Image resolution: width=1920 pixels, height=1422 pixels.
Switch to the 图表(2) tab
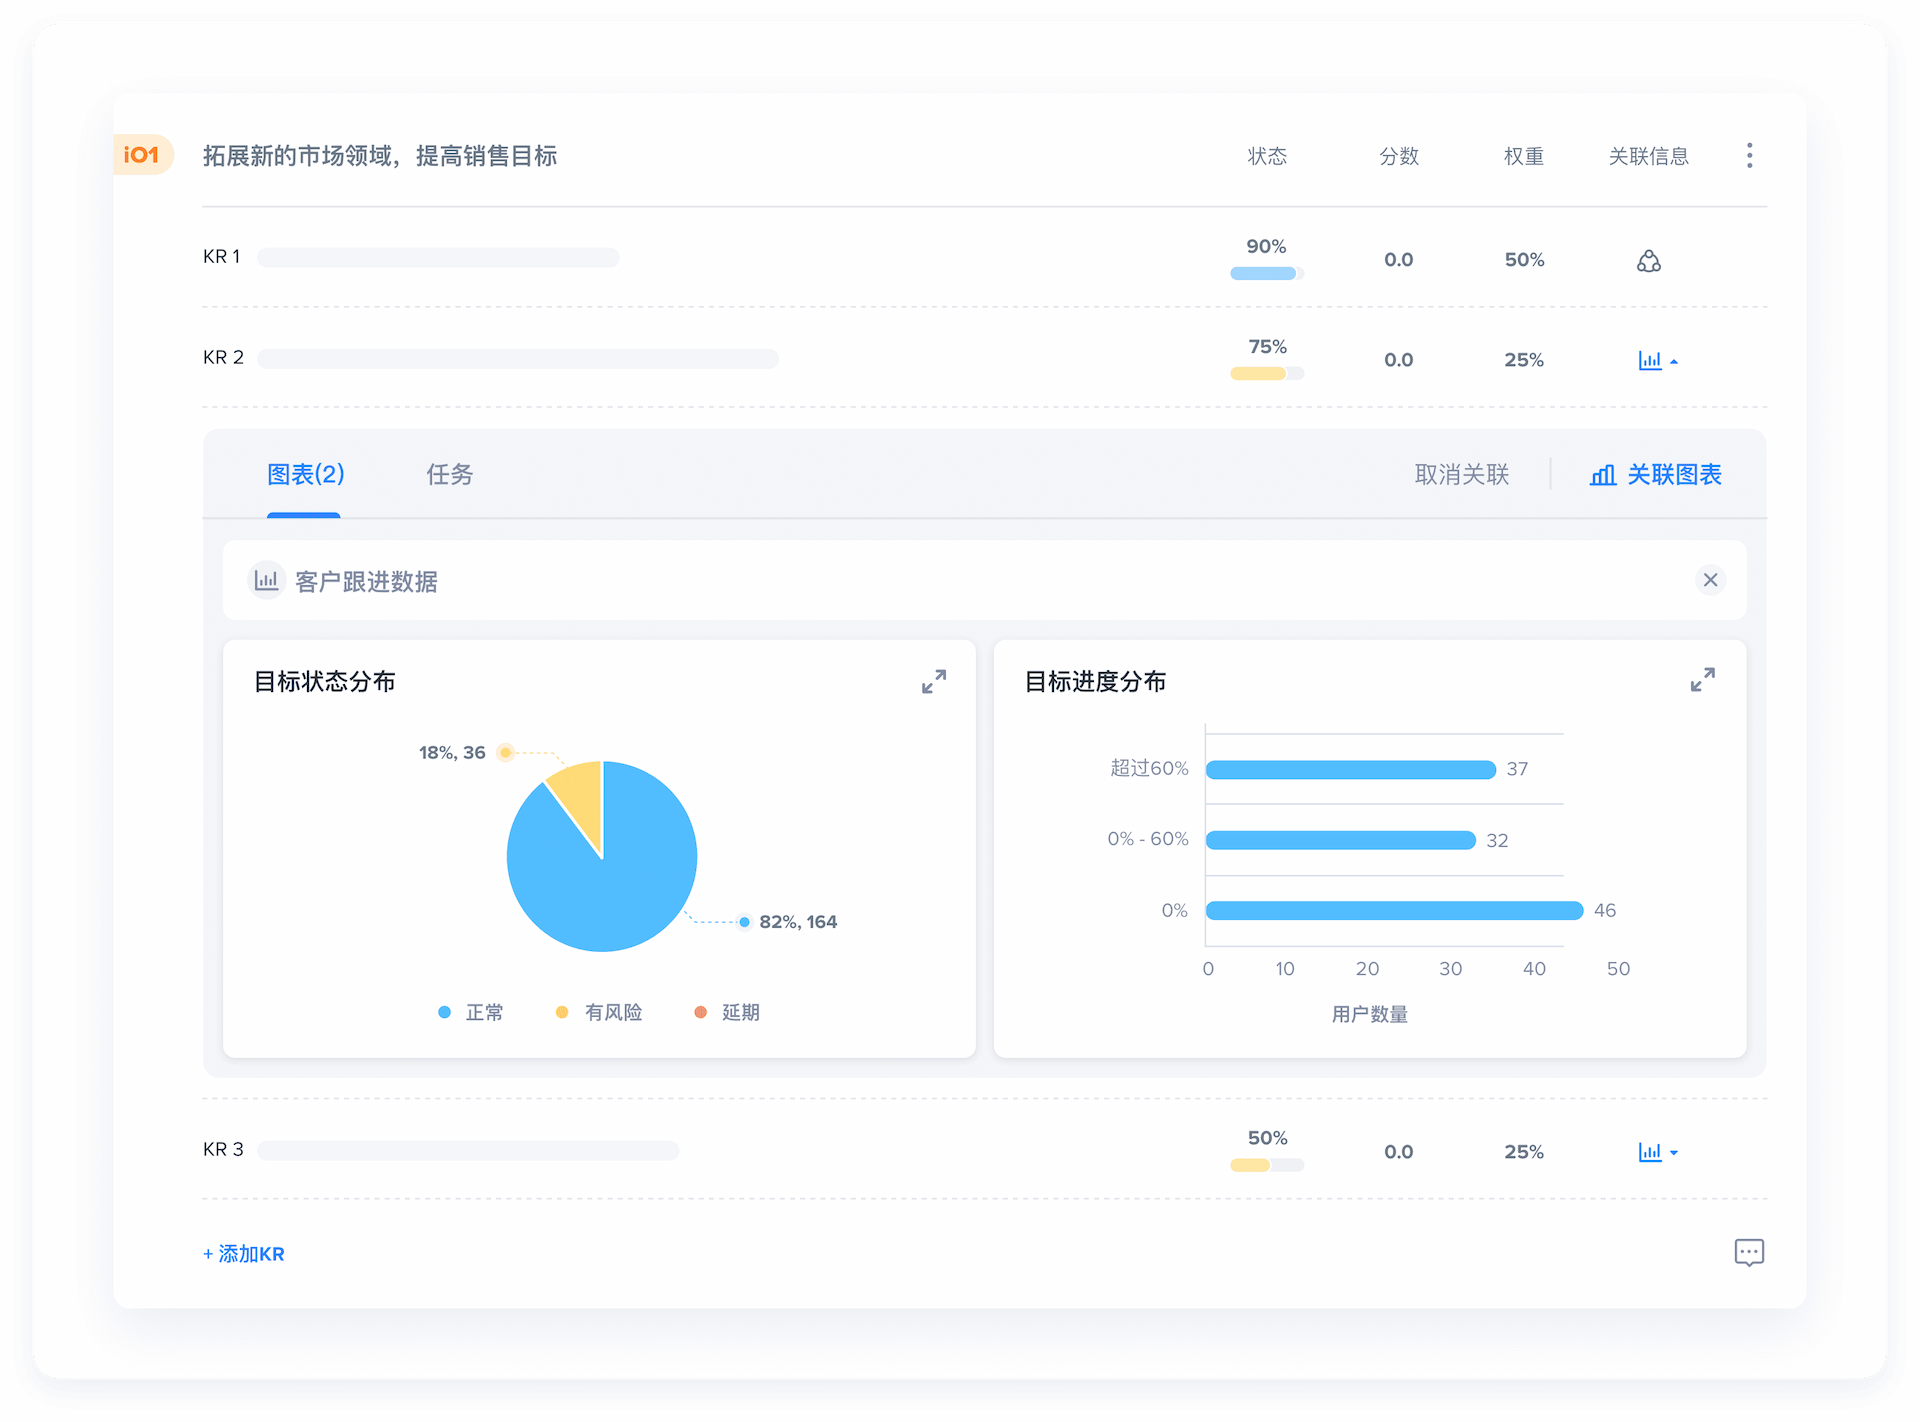click(305, 474)
